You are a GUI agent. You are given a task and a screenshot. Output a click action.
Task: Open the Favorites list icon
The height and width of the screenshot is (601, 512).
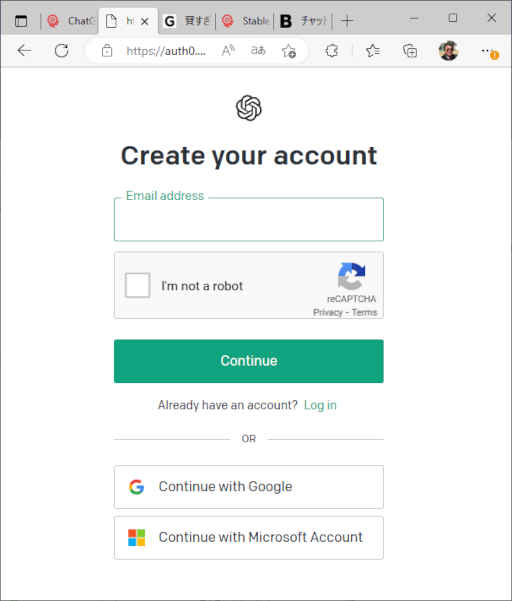372,51
